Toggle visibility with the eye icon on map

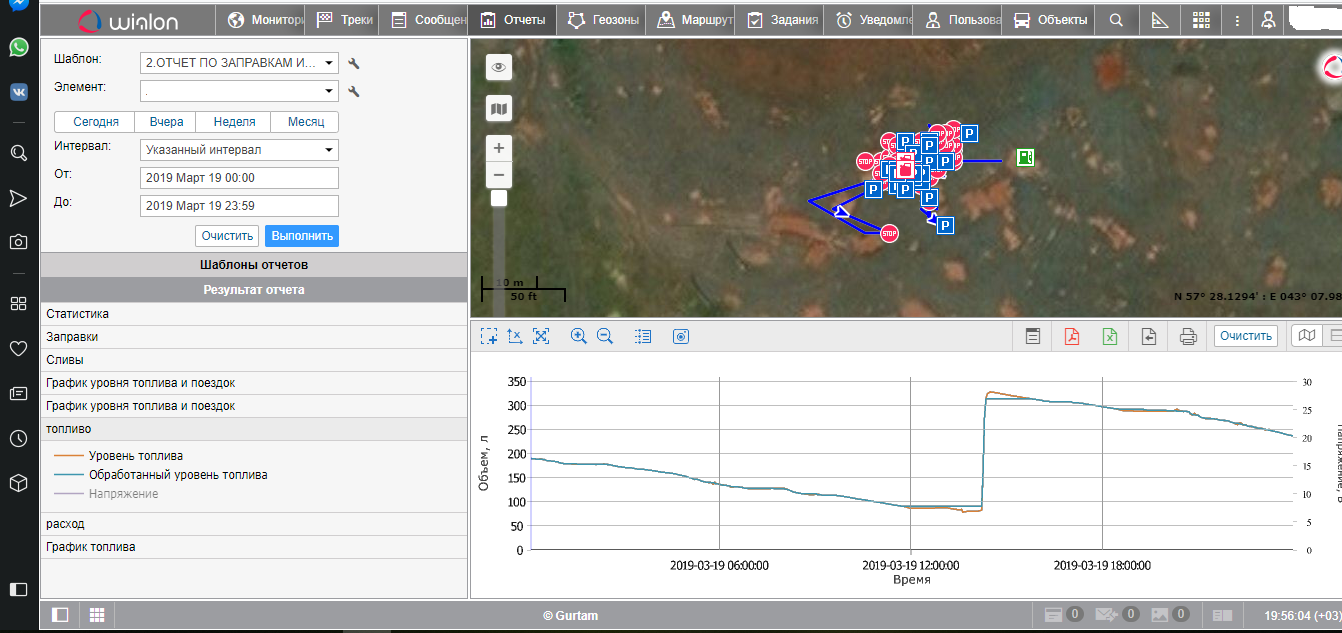pos(499,67)
